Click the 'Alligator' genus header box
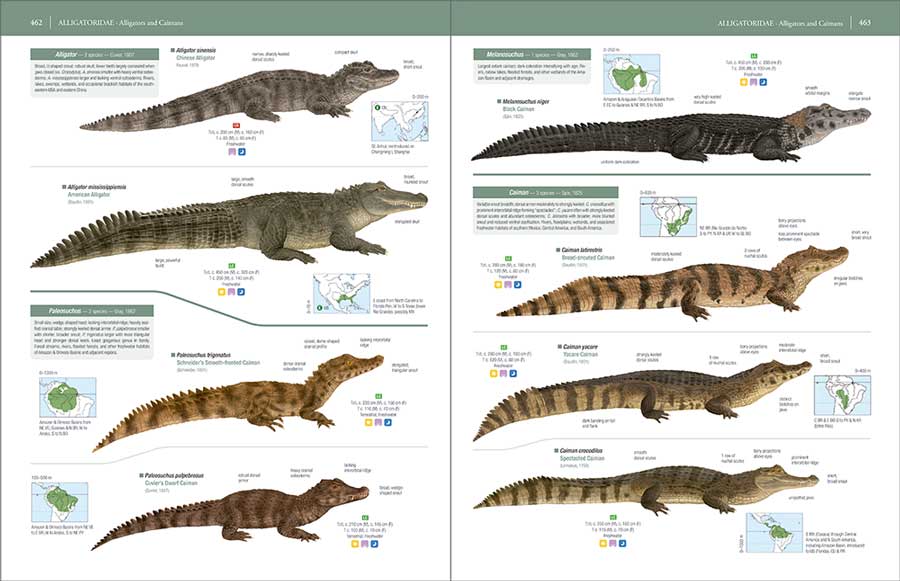This screenshot has height=581, width=900. tap(95, 55)
